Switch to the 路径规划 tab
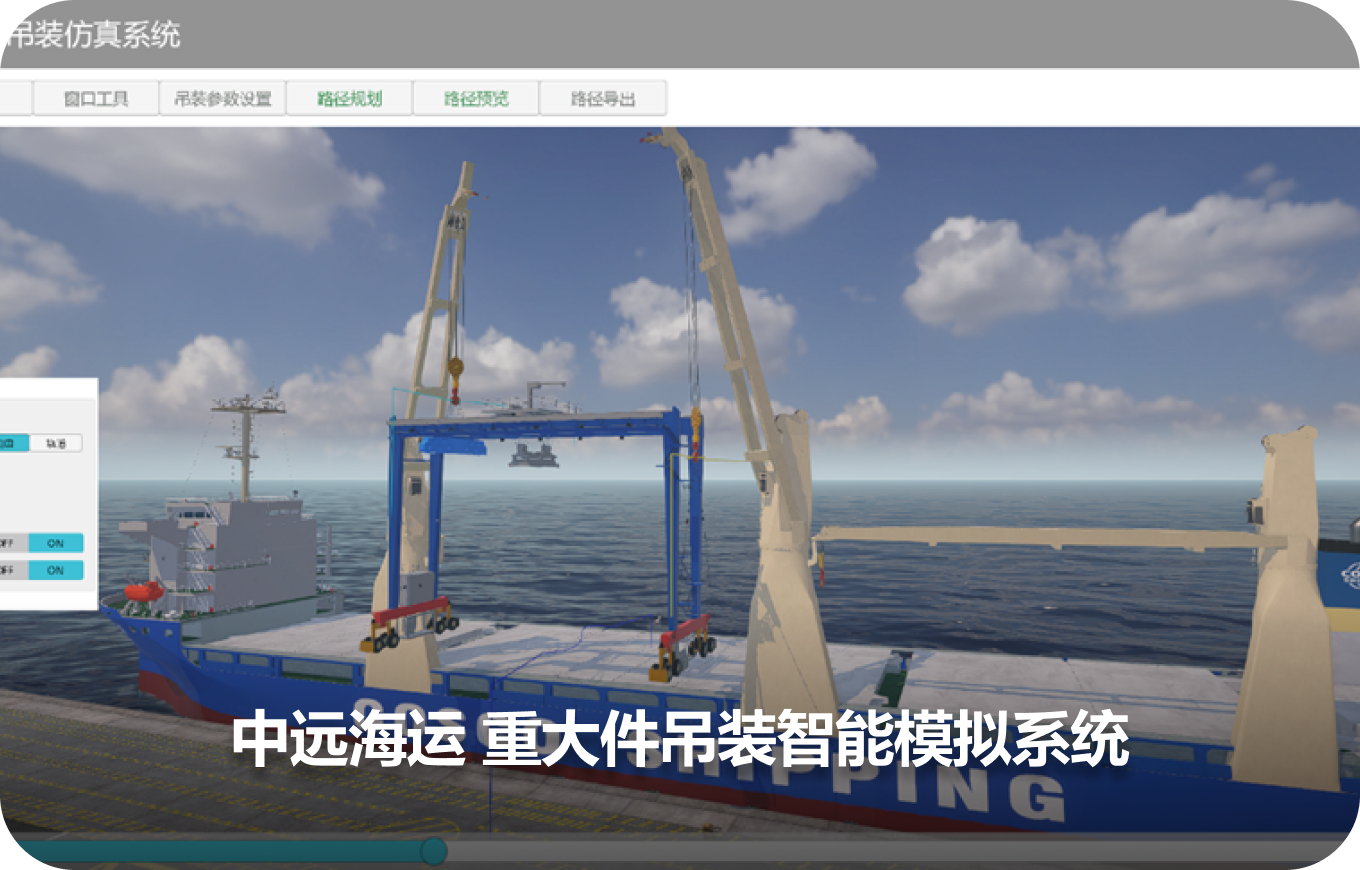Screen dimensions: 1360x870 pyautogui.click(x=349, y=99)
